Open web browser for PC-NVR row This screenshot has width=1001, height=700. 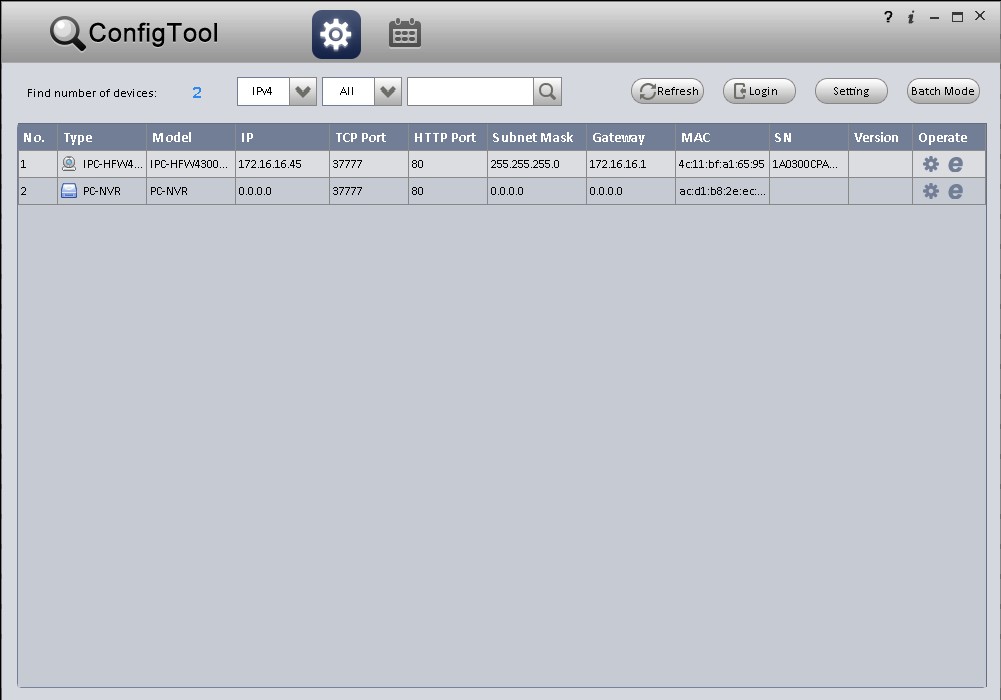[x=955, y=191]
